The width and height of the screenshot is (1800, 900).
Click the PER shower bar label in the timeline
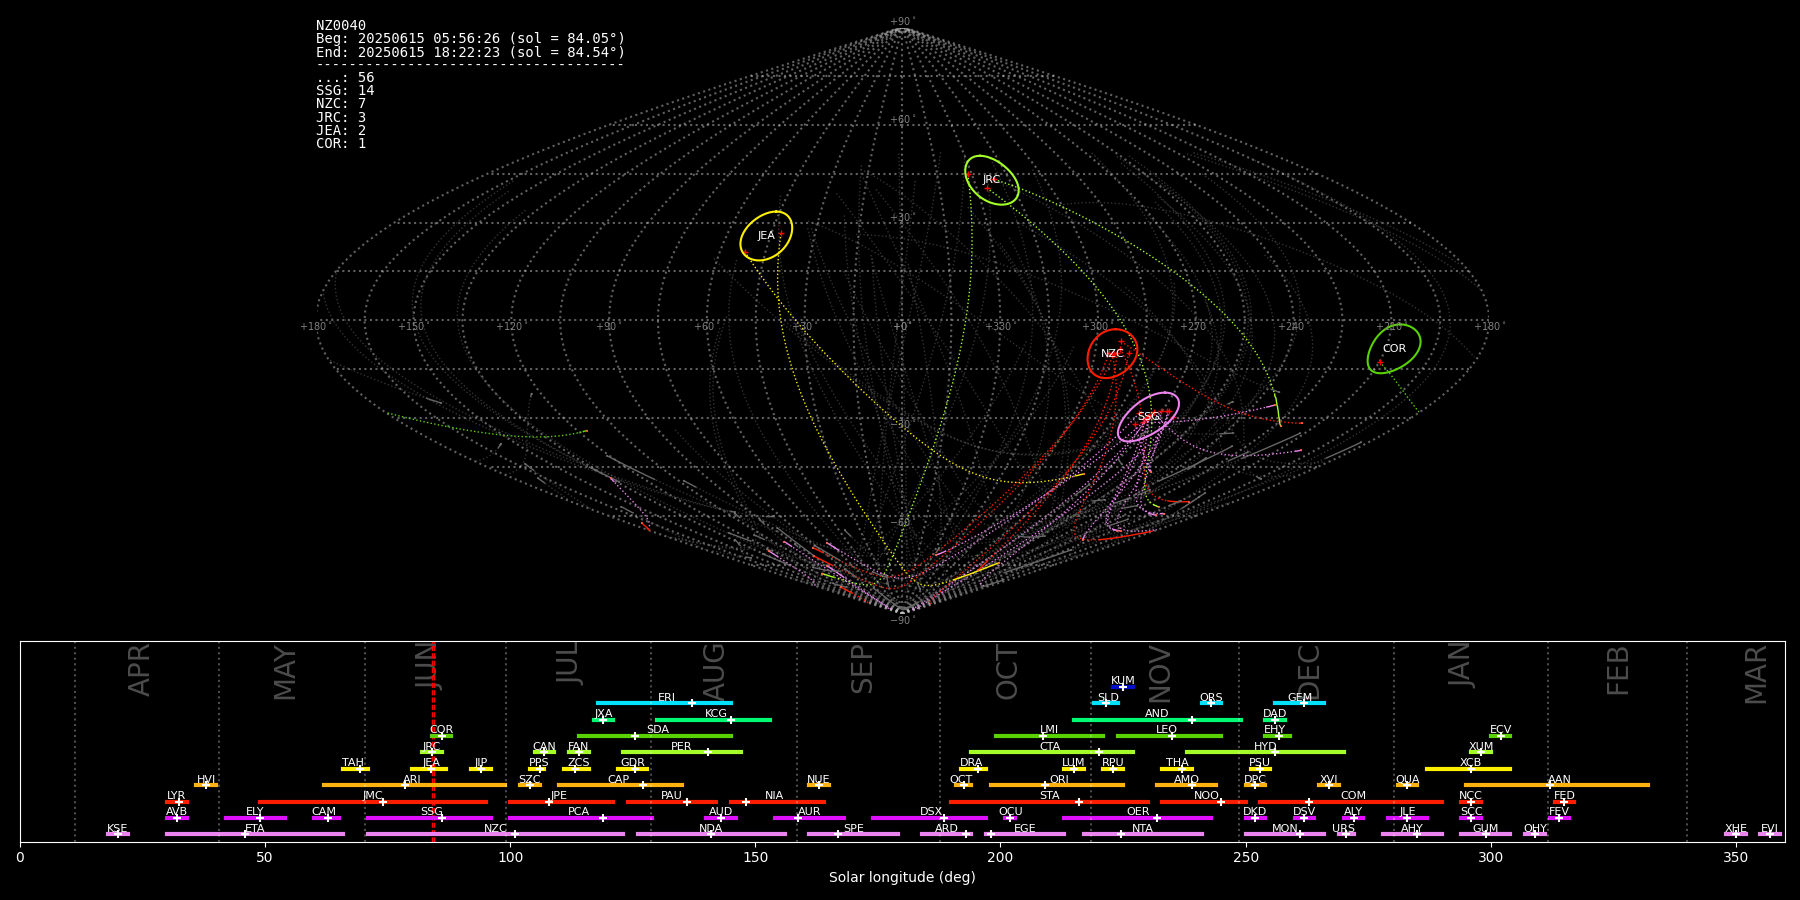(x=681, y=747)
